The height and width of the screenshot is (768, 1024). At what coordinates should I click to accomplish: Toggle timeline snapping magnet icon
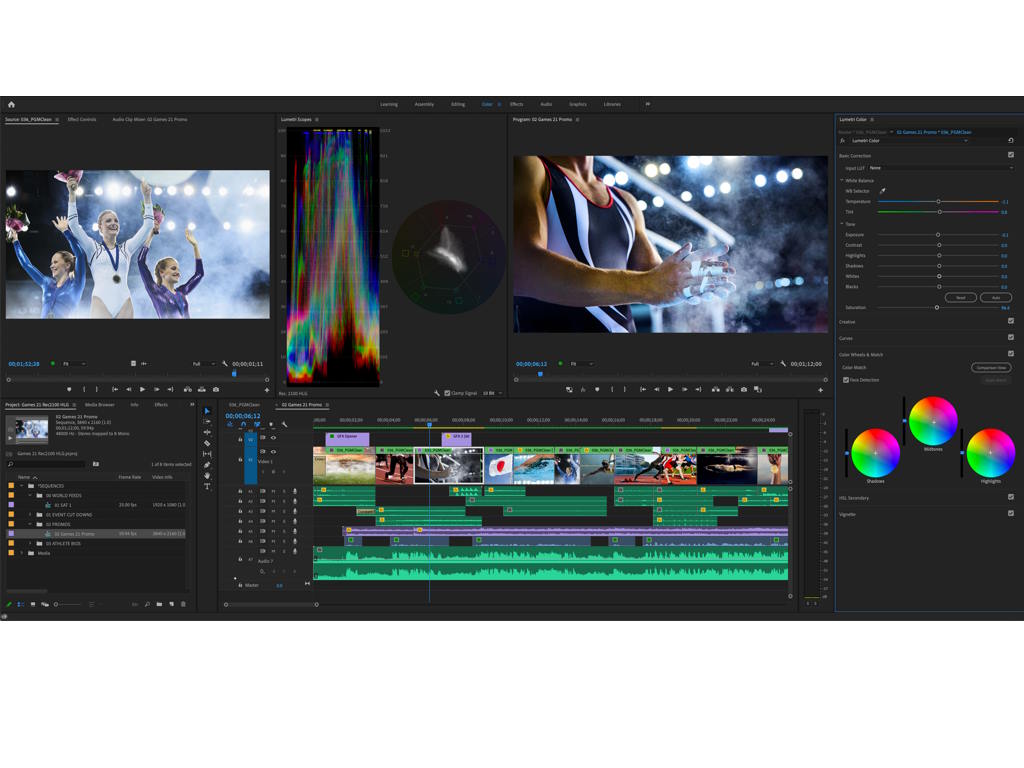243,424
